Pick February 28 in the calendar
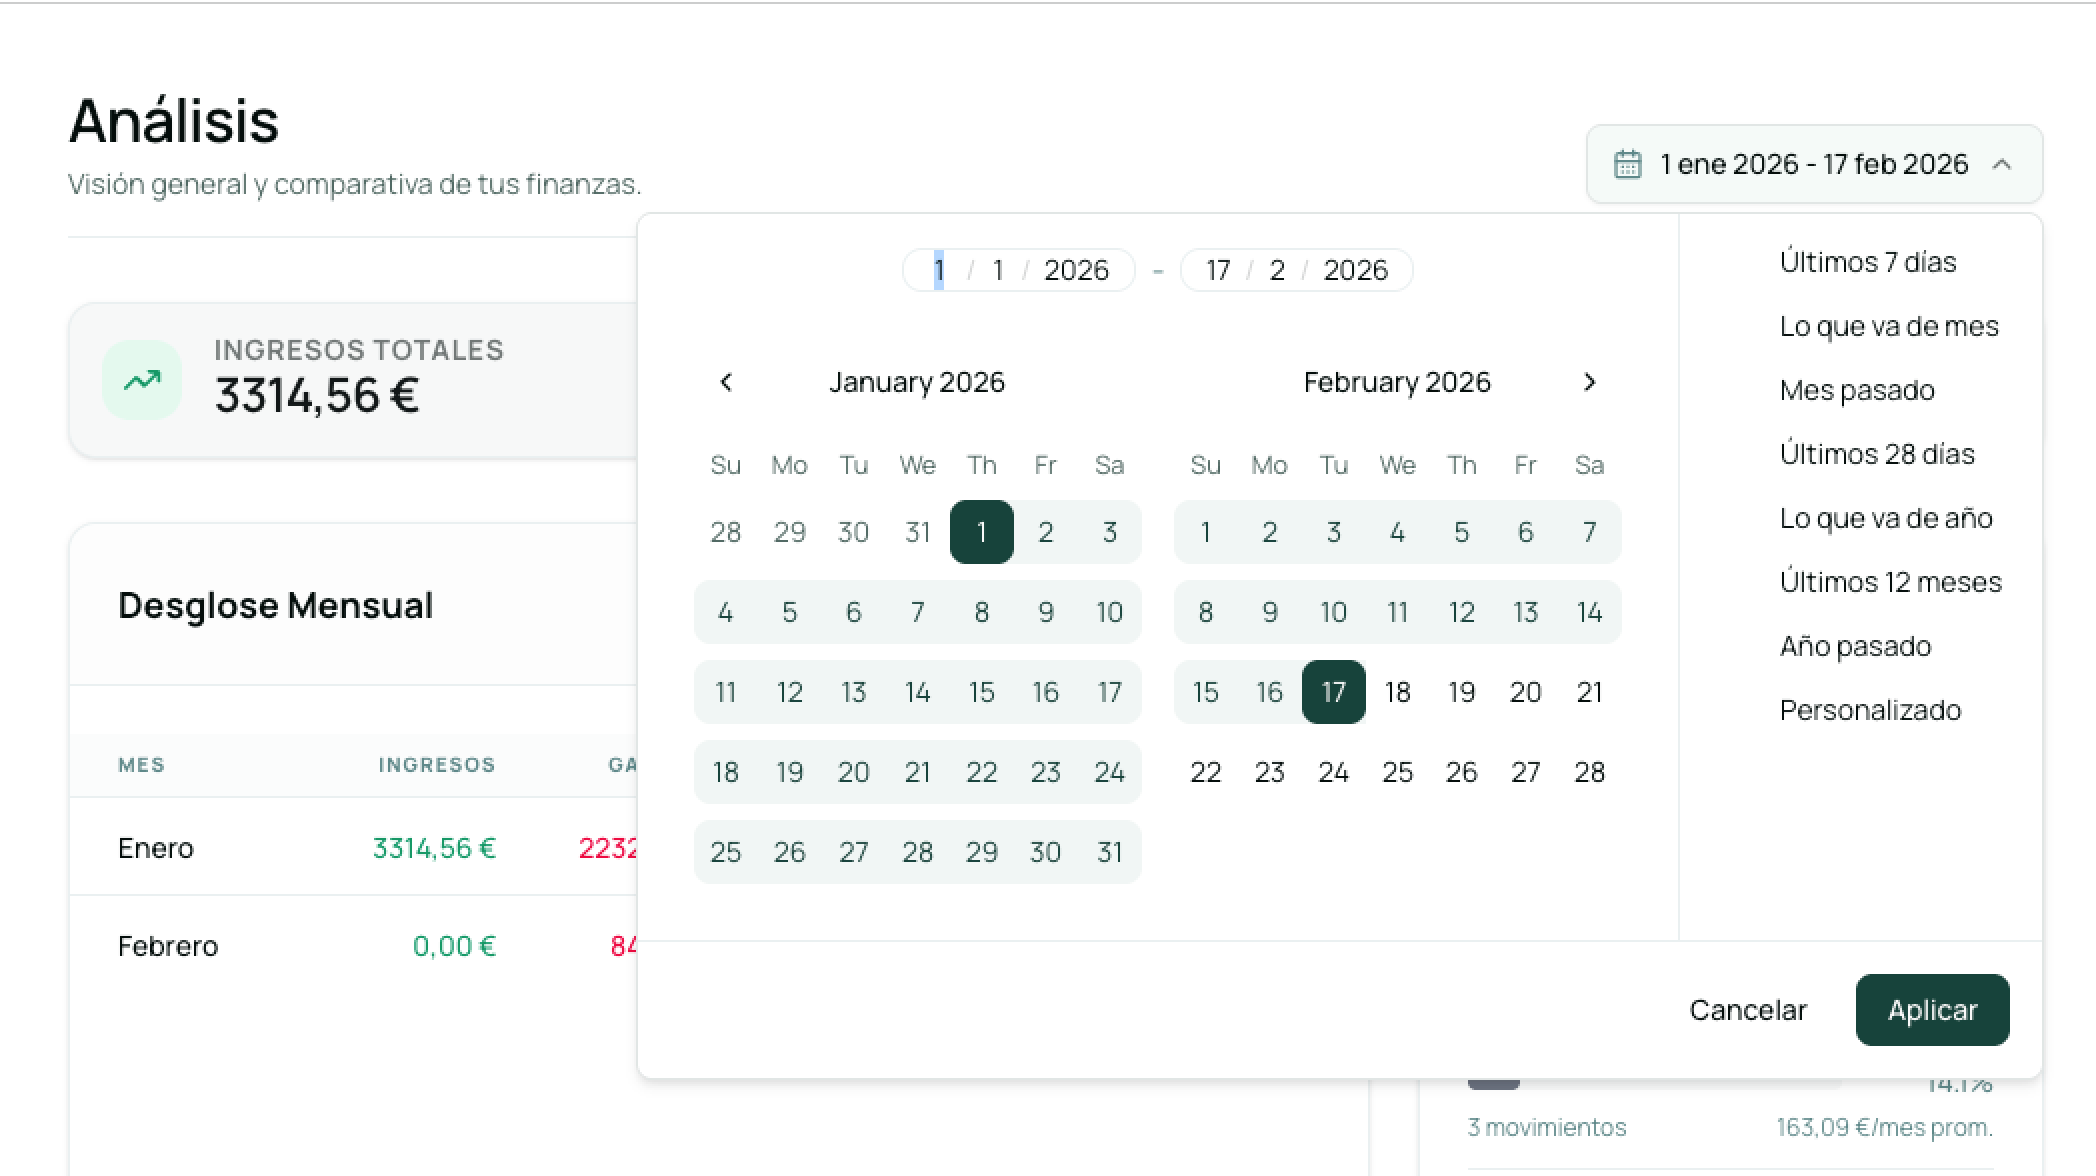 [x=1589, y=772]
